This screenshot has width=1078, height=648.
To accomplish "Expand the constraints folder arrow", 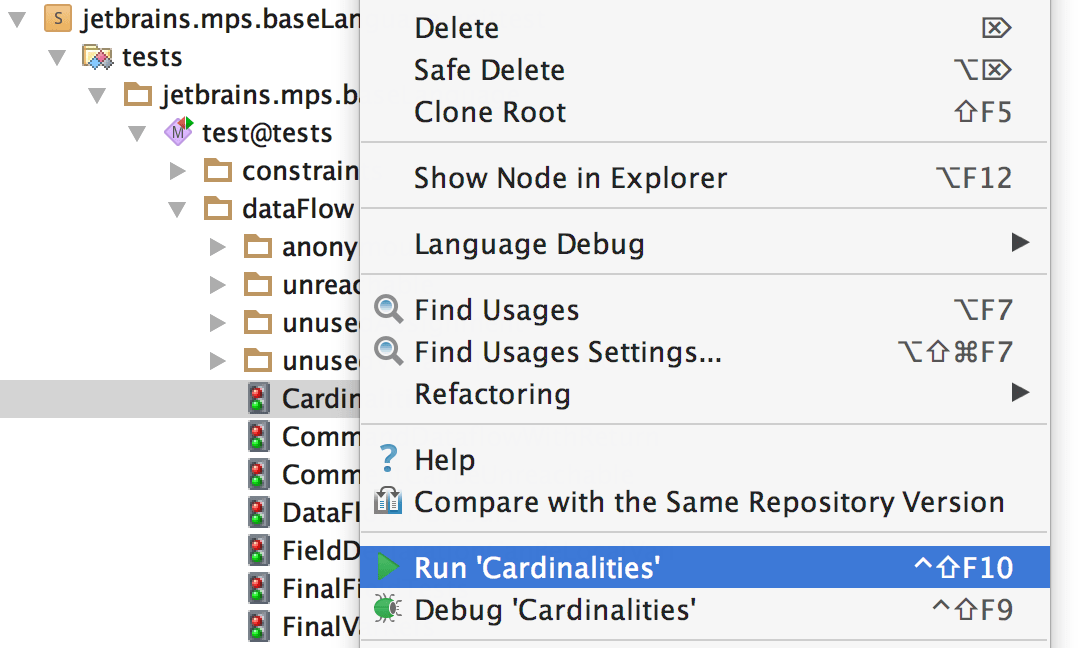I will coord(178,171).
